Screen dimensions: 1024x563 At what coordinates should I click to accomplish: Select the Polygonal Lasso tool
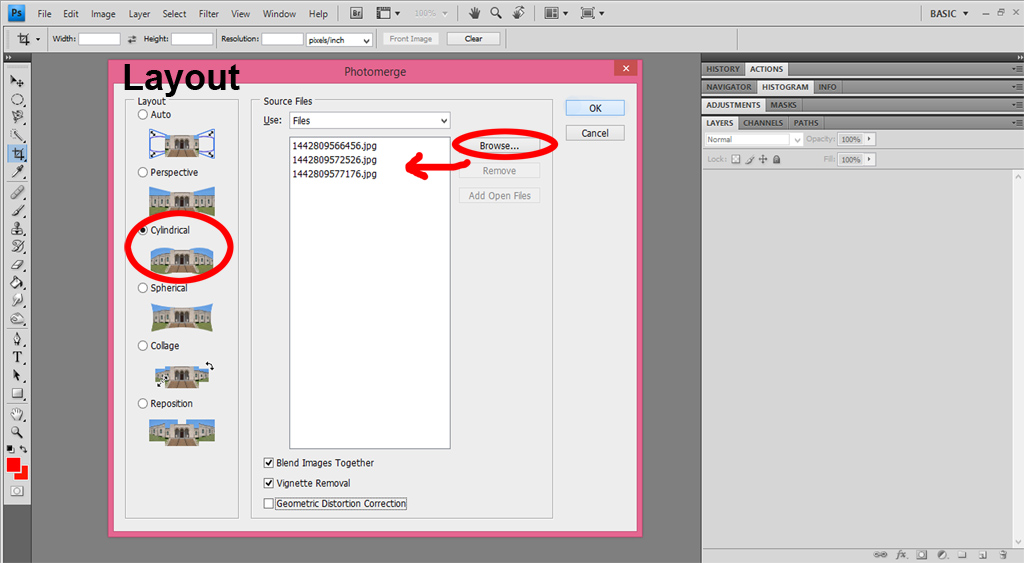pos(17,117)
